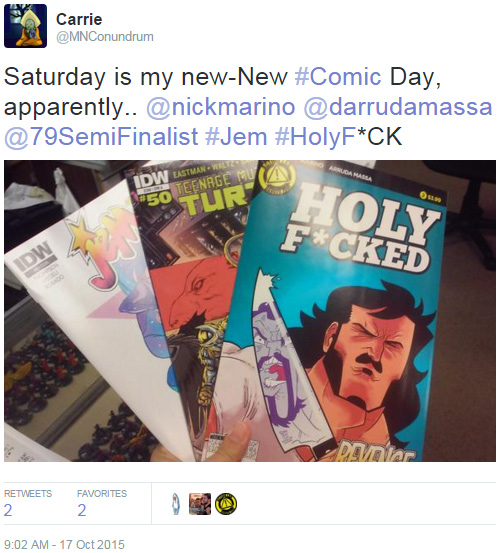Open Carrie's profile avatar image
Image resolution: width=500 pixels, height=553 pixels.
click(25, 26)
